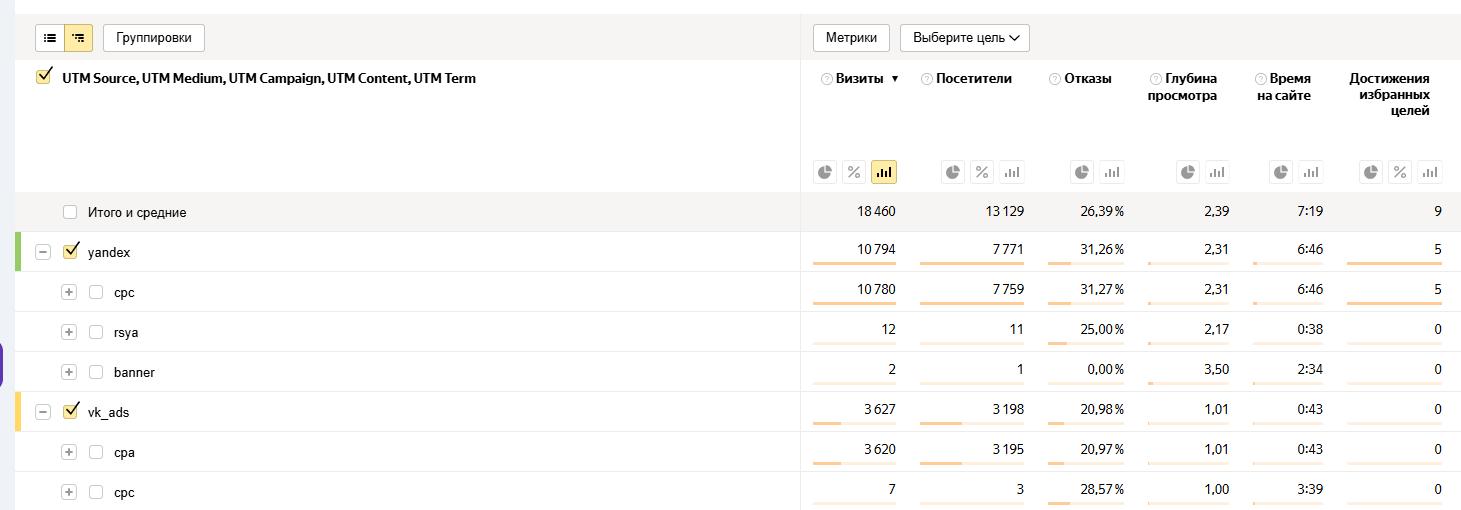Open the Выберите цель dropdown

click(964, 38)
